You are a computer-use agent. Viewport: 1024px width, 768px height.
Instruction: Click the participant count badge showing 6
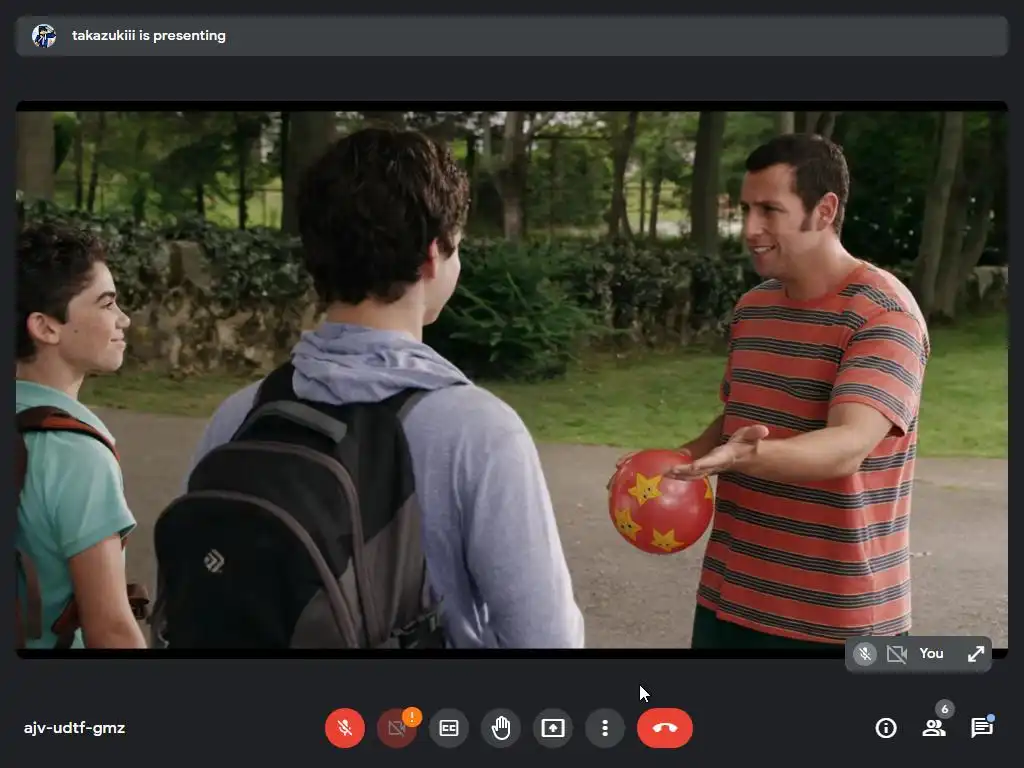[x=944, y=709]
